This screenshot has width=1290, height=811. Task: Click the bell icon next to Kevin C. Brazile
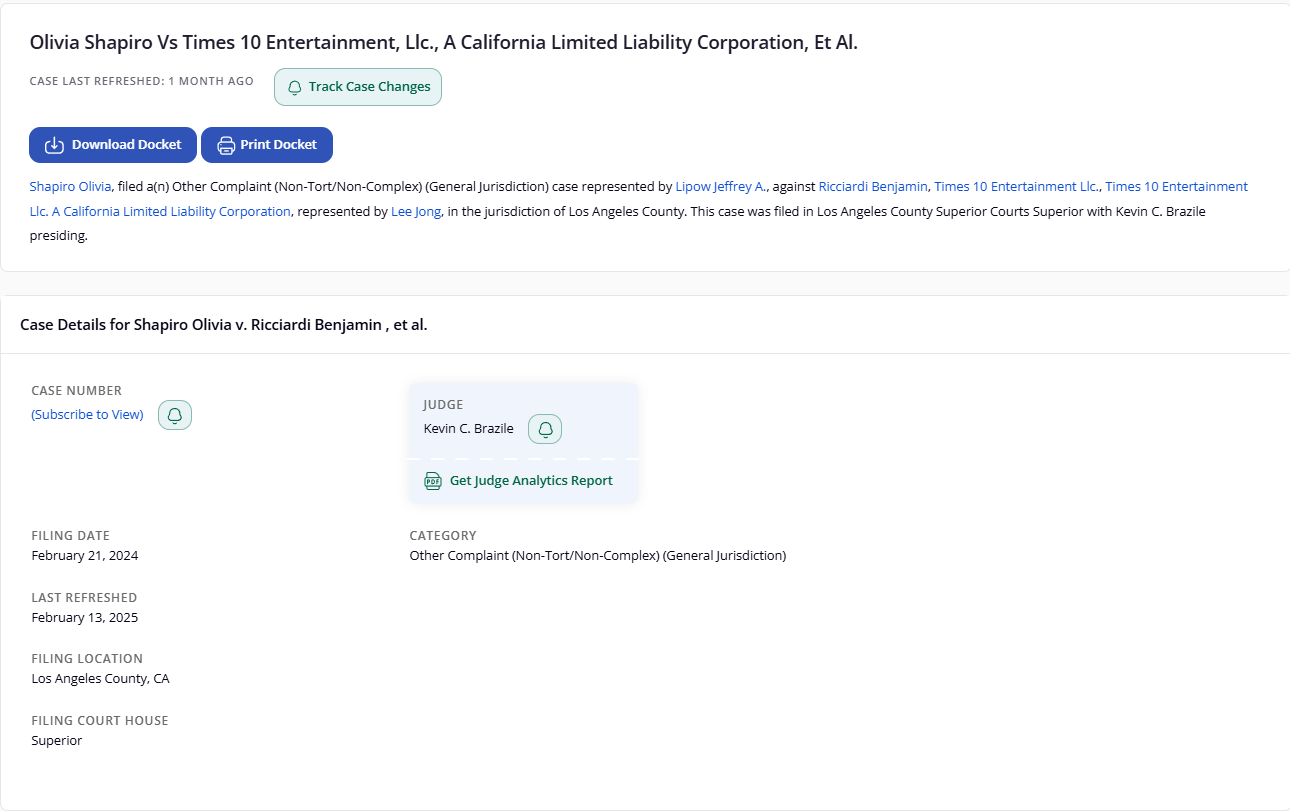[x=545, y=429]
